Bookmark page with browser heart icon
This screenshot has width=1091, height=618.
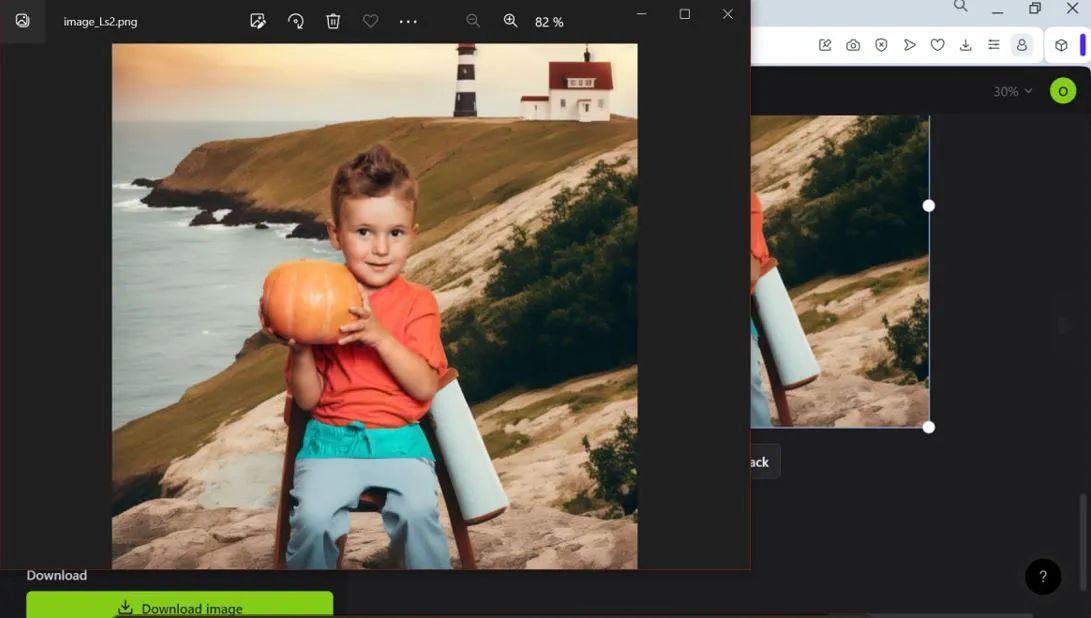click(937, 45)
